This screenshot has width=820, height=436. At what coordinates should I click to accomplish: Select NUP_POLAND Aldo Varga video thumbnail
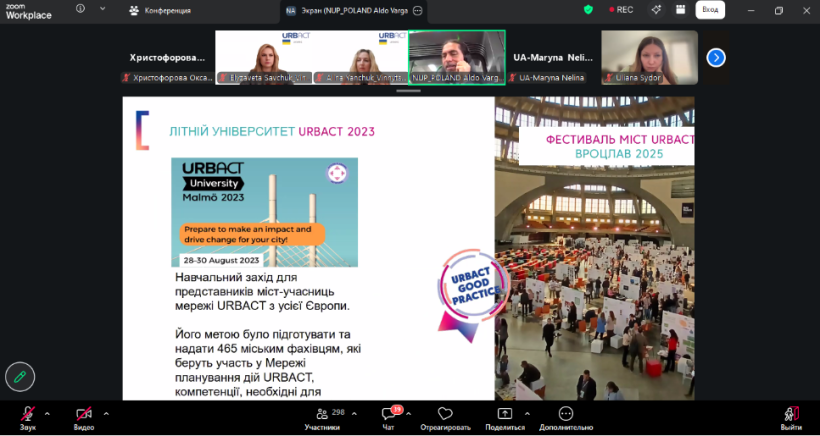click(457, 57)
